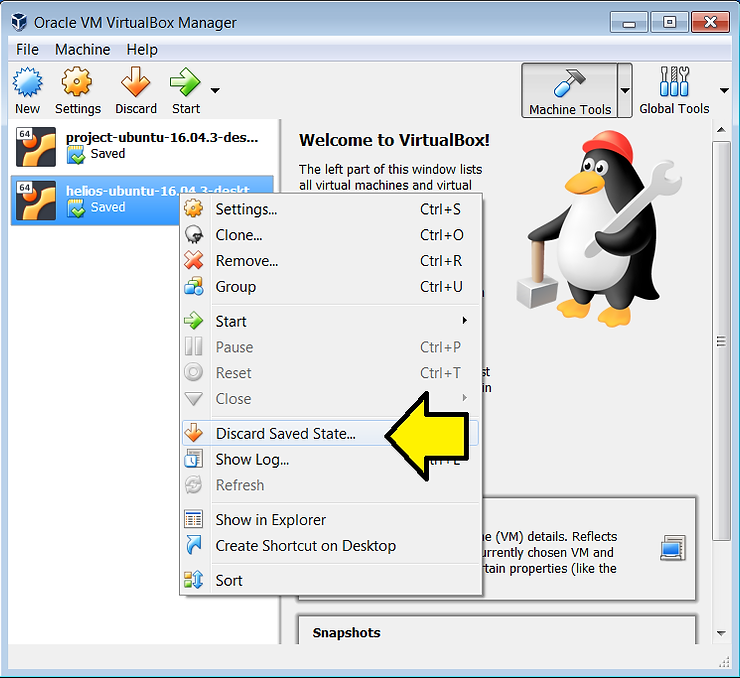Click Create Shortcut on Desktop
The height and width of the screenshot is (678, 740).
305,546
